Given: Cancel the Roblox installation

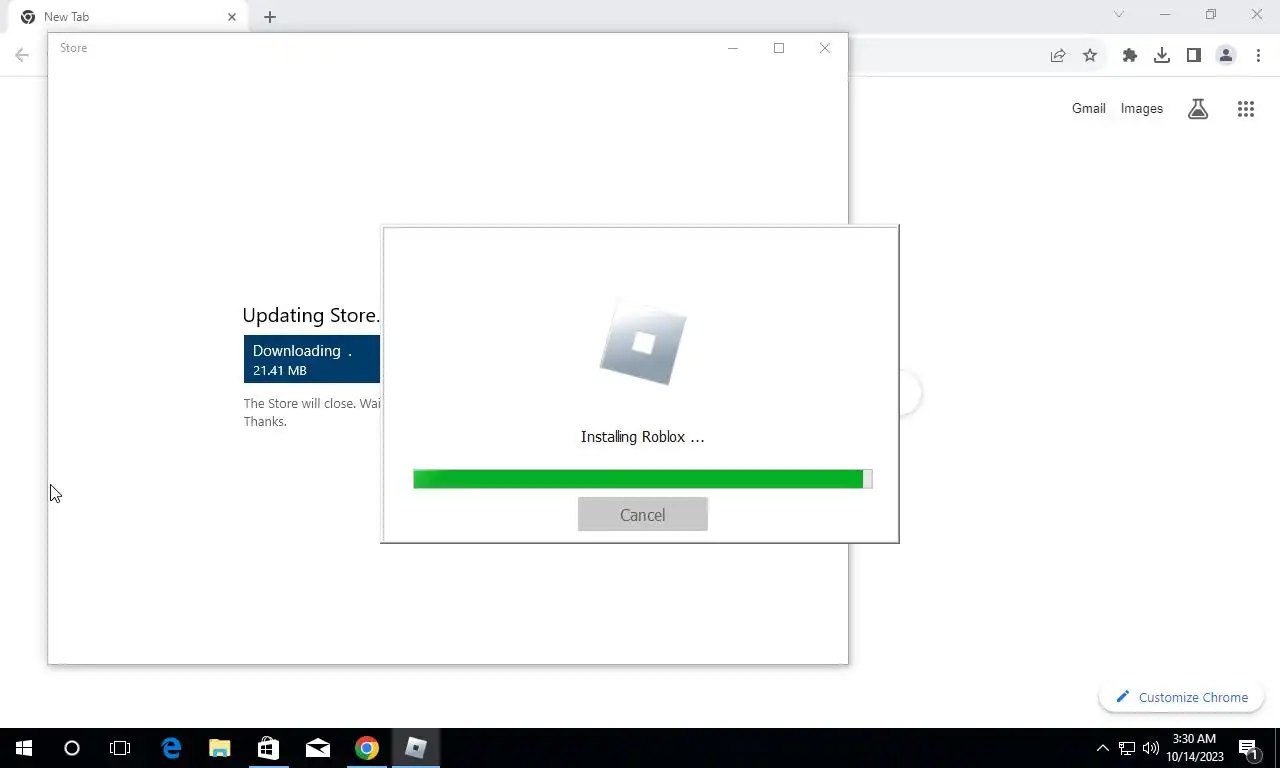Looking at the screenshot, I should coord(642,515).
